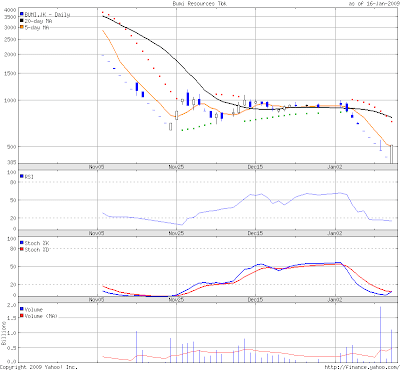Select the "BUMI.JK - Daily" legend label
The width and height of the screenshot is (400, 370).
[47, 15]
